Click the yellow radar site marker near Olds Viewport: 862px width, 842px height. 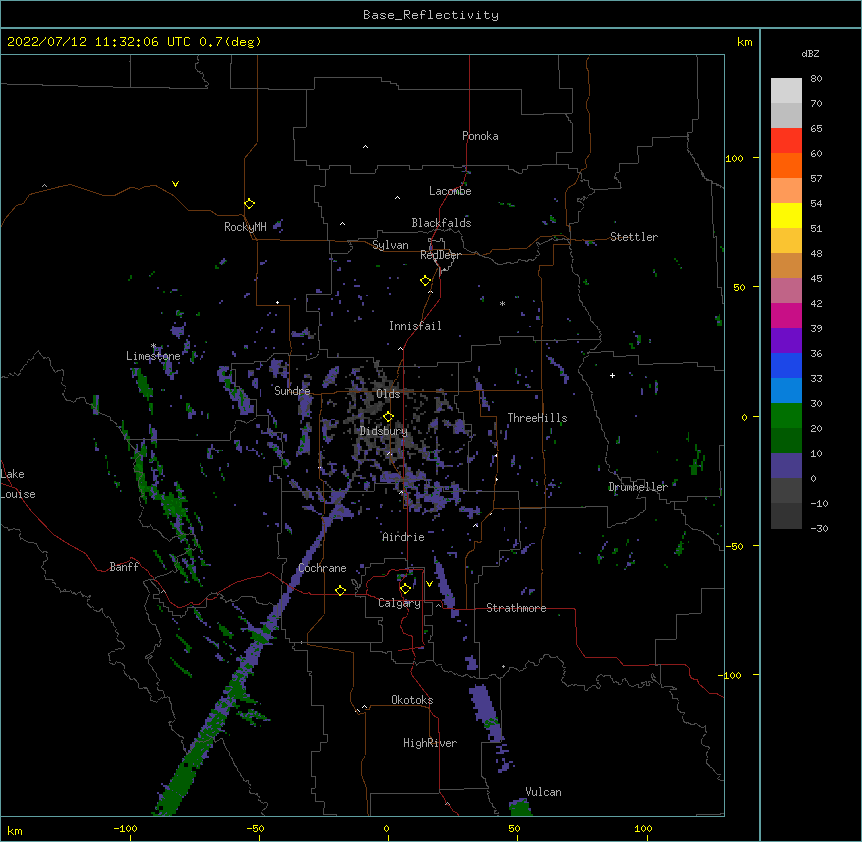[x=388, y=417]
